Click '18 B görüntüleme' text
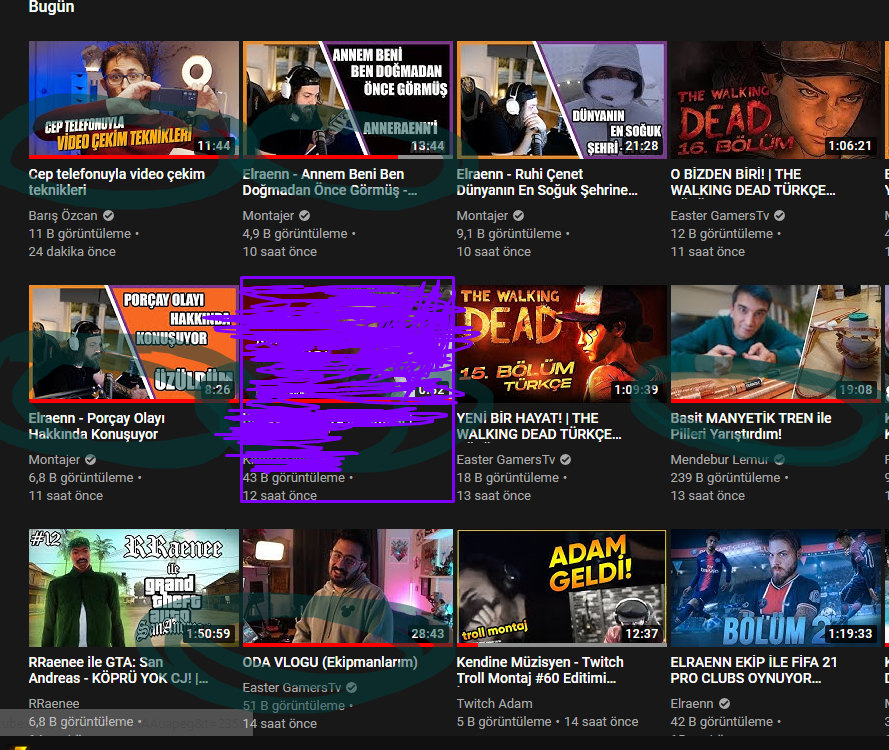The image size is (889, 750). (x=508, y=478)
